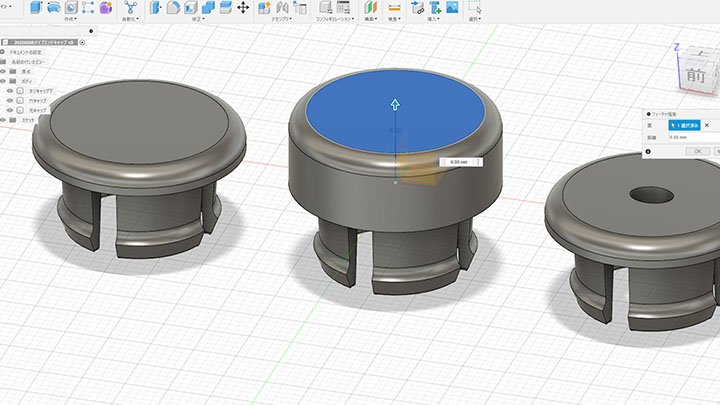Select the Combine bodies icon

pos(208,7)
